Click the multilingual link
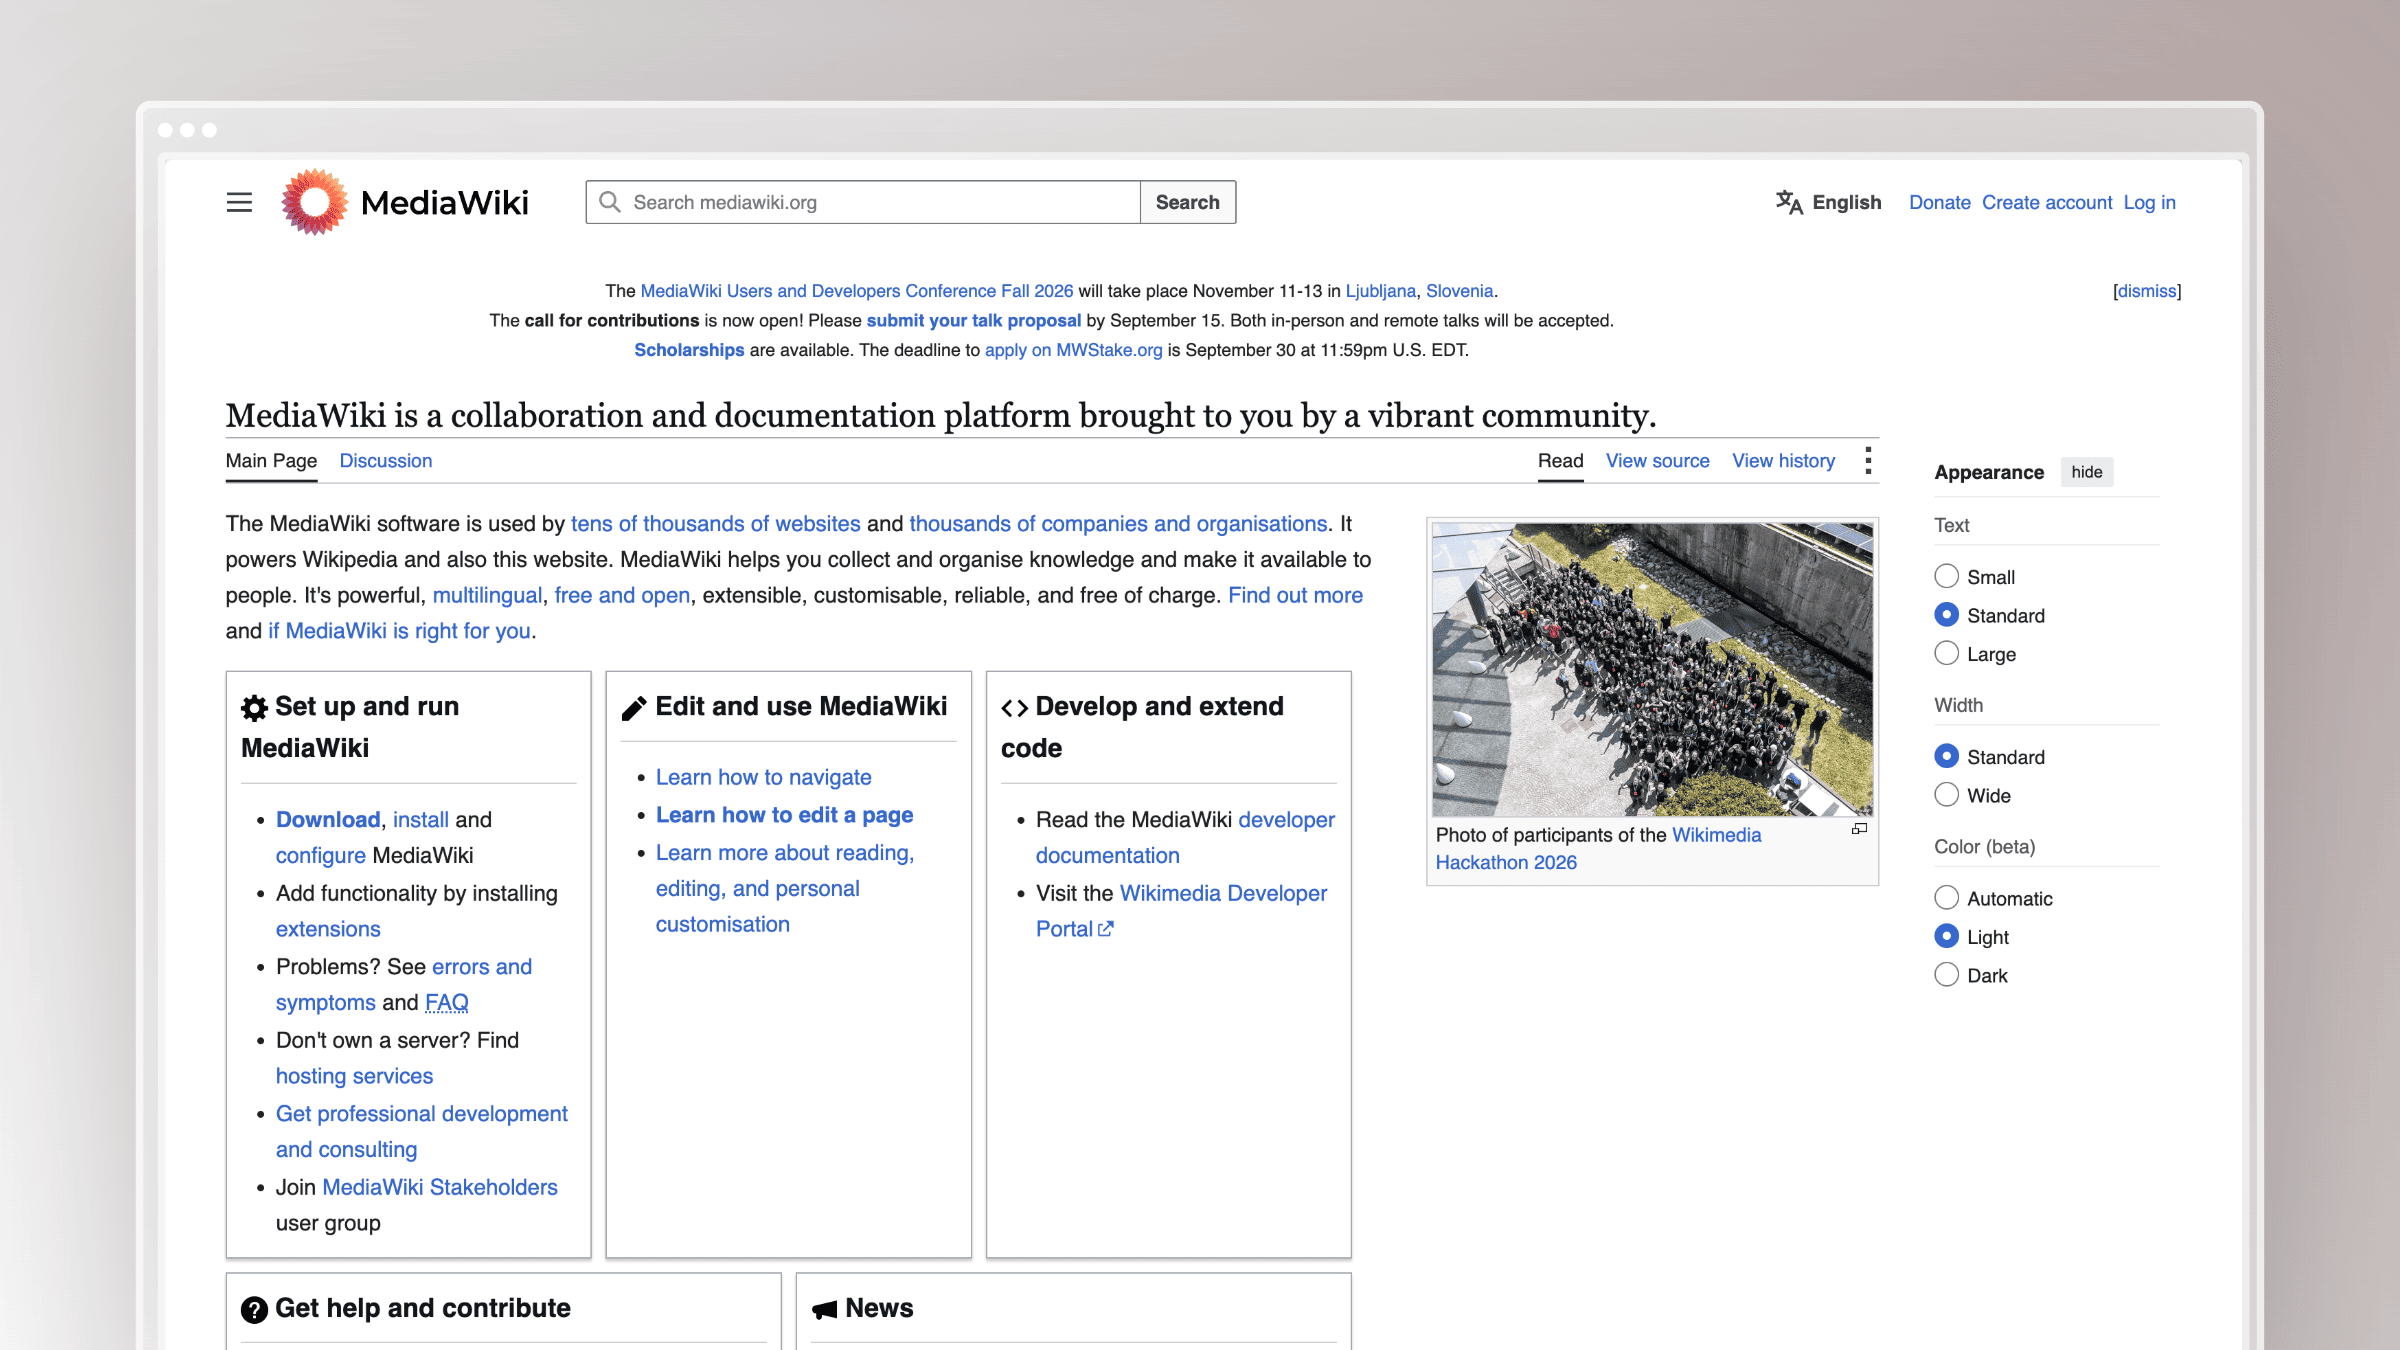This screenshot has width=2400, height=1350. [487, 596]
